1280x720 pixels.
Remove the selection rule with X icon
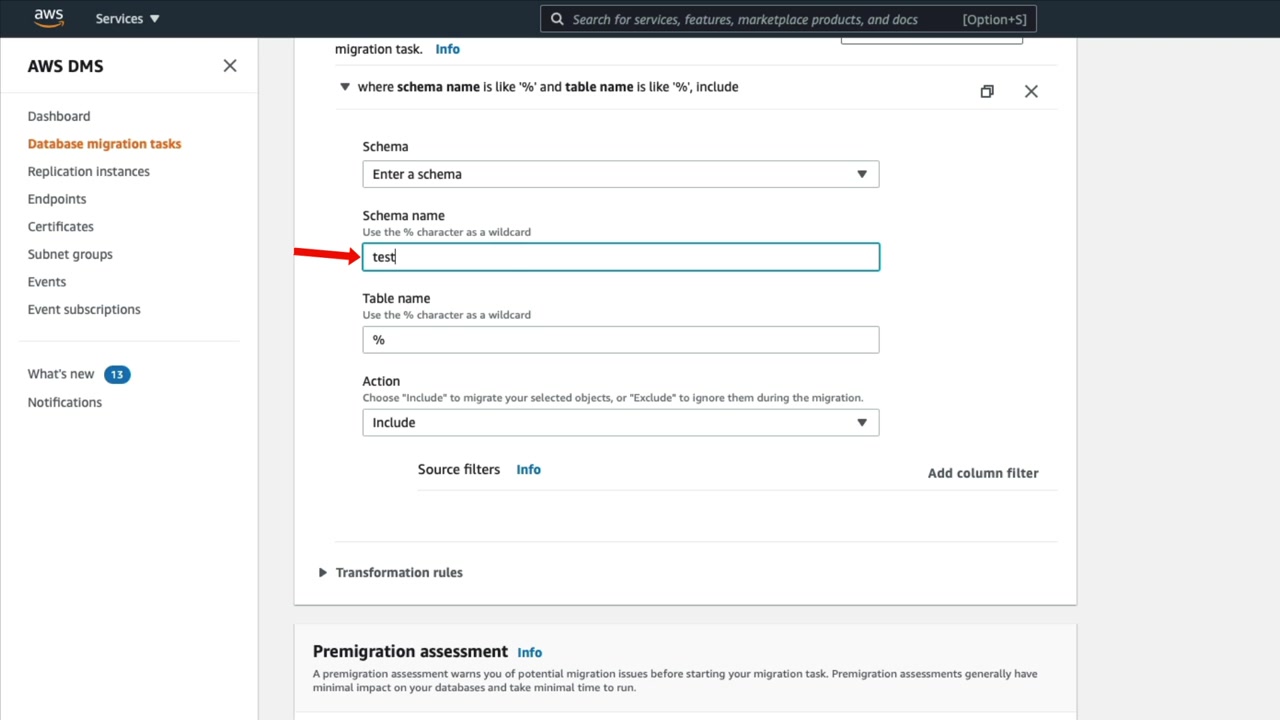pyautogui.click(x=1031, y=91)
